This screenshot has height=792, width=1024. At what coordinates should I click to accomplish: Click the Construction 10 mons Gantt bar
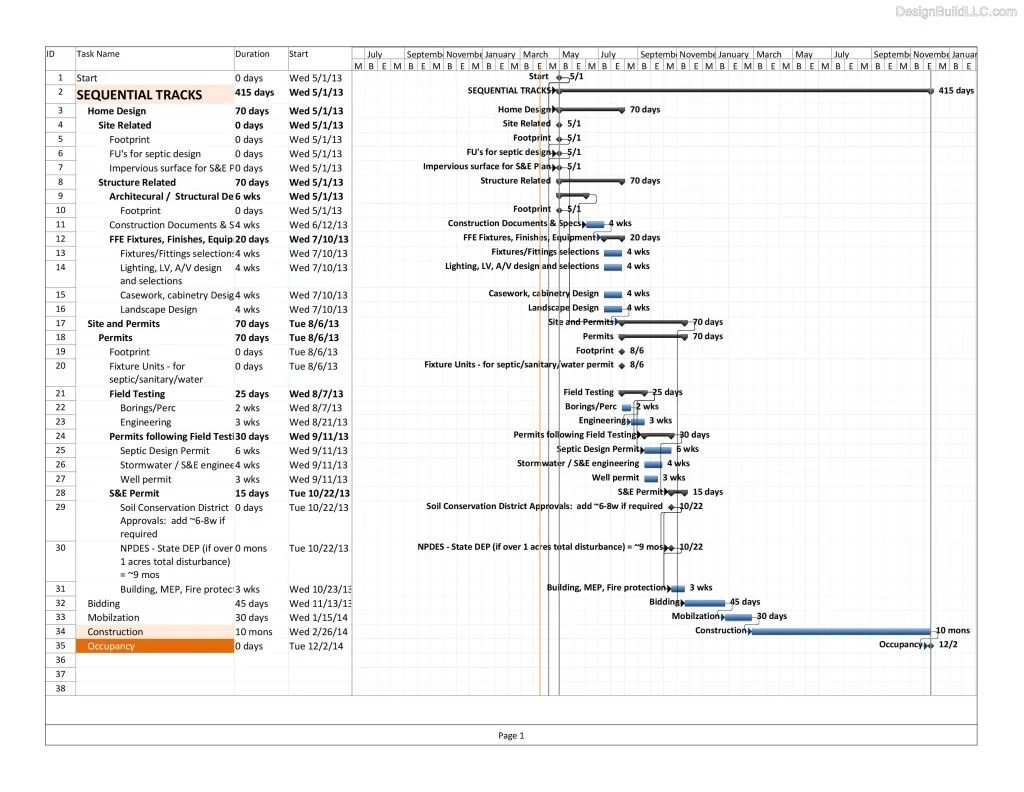841,631
